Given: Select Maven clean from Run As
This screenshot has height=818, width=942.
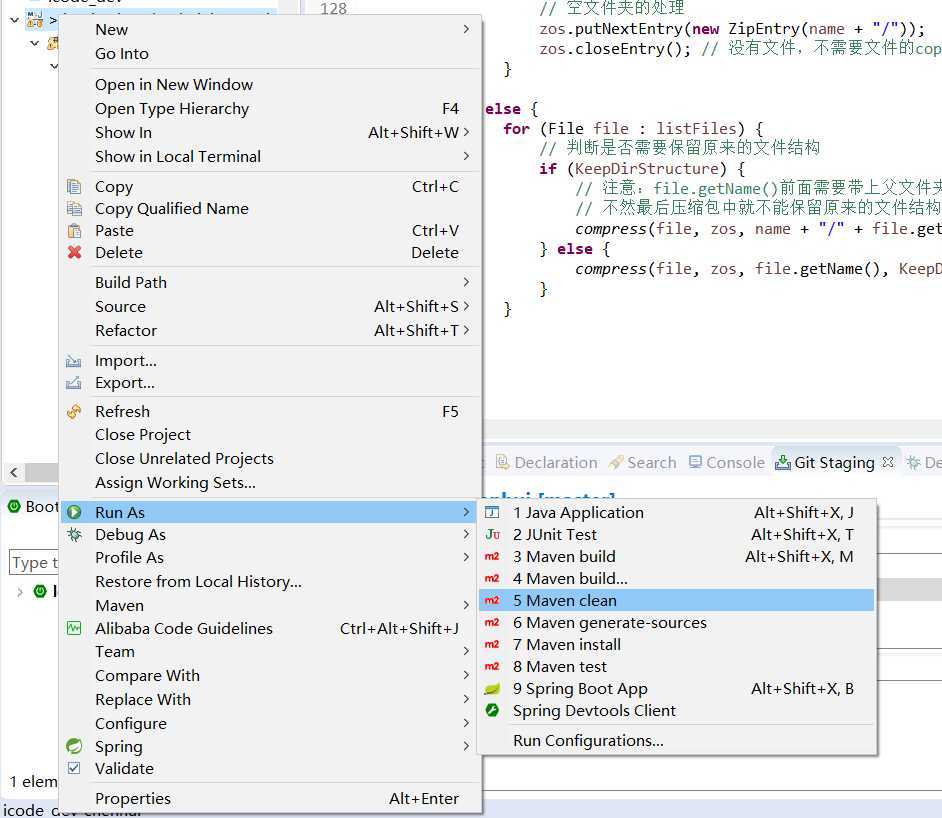Looking at the screenshot, I should point(676,601).
